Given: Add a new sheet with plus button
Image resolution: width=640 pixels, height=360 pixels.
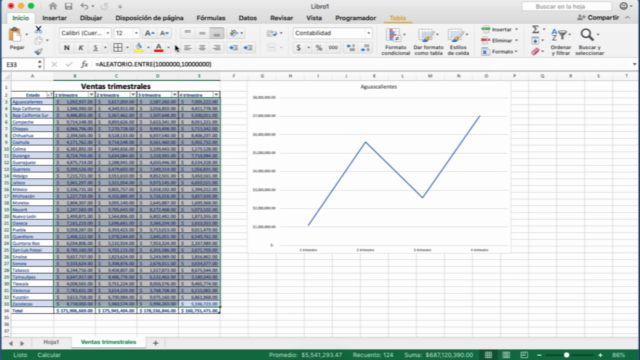Looking at the screenshot, I should coord(156,343).
